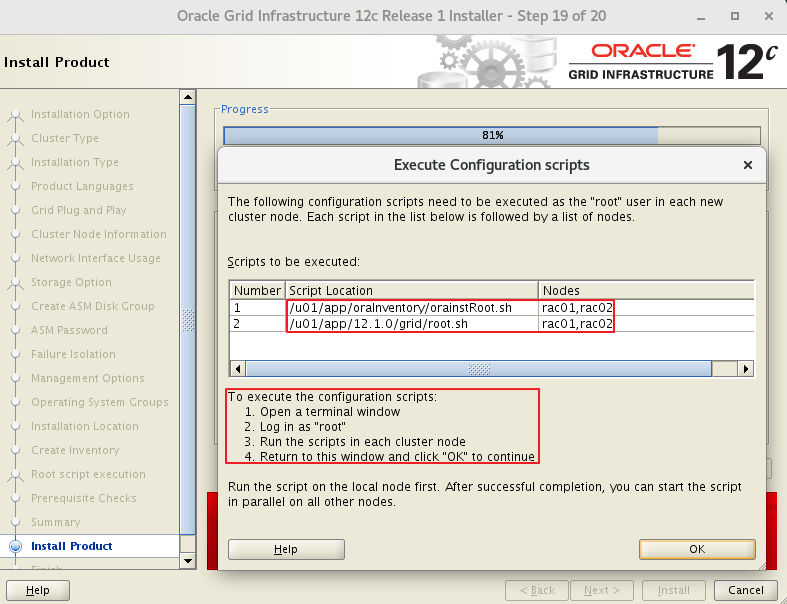
Task: Click the Number column header
Action: tap(257, 290)
